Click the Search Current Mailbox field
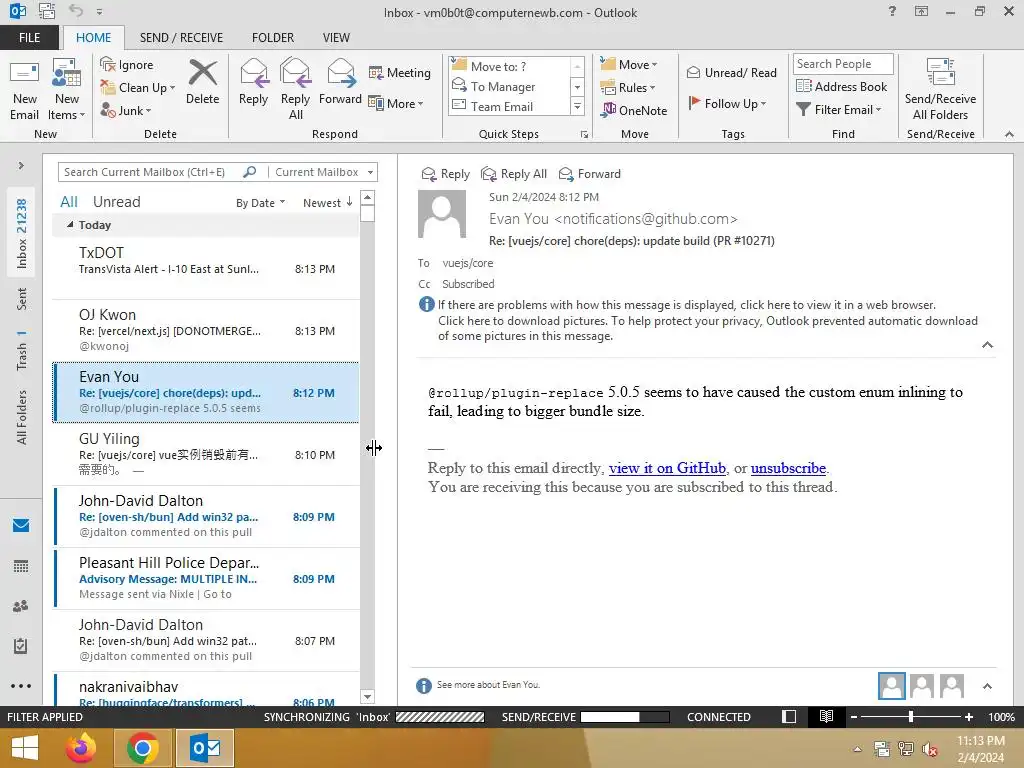This screenshot has height=768, width=1024. 152,172
